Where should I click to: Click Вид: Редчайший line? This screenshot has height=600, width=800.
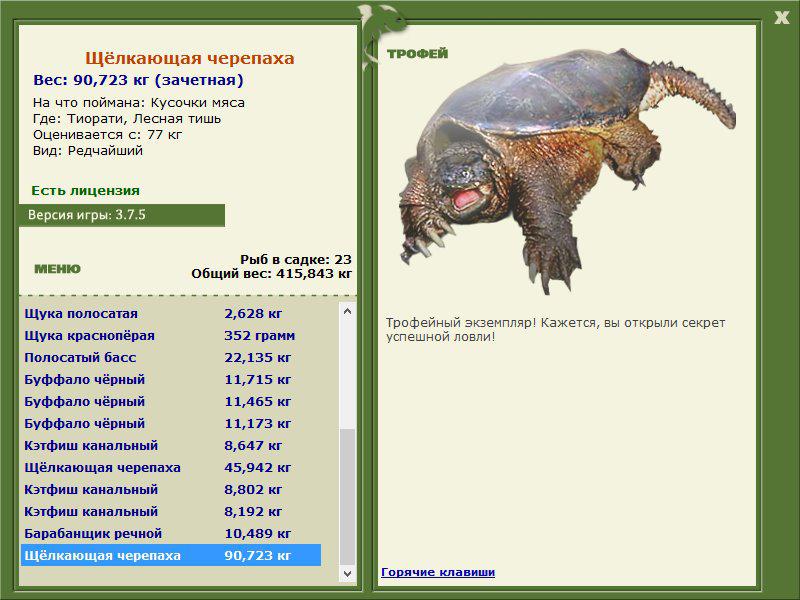click(88, 151)
